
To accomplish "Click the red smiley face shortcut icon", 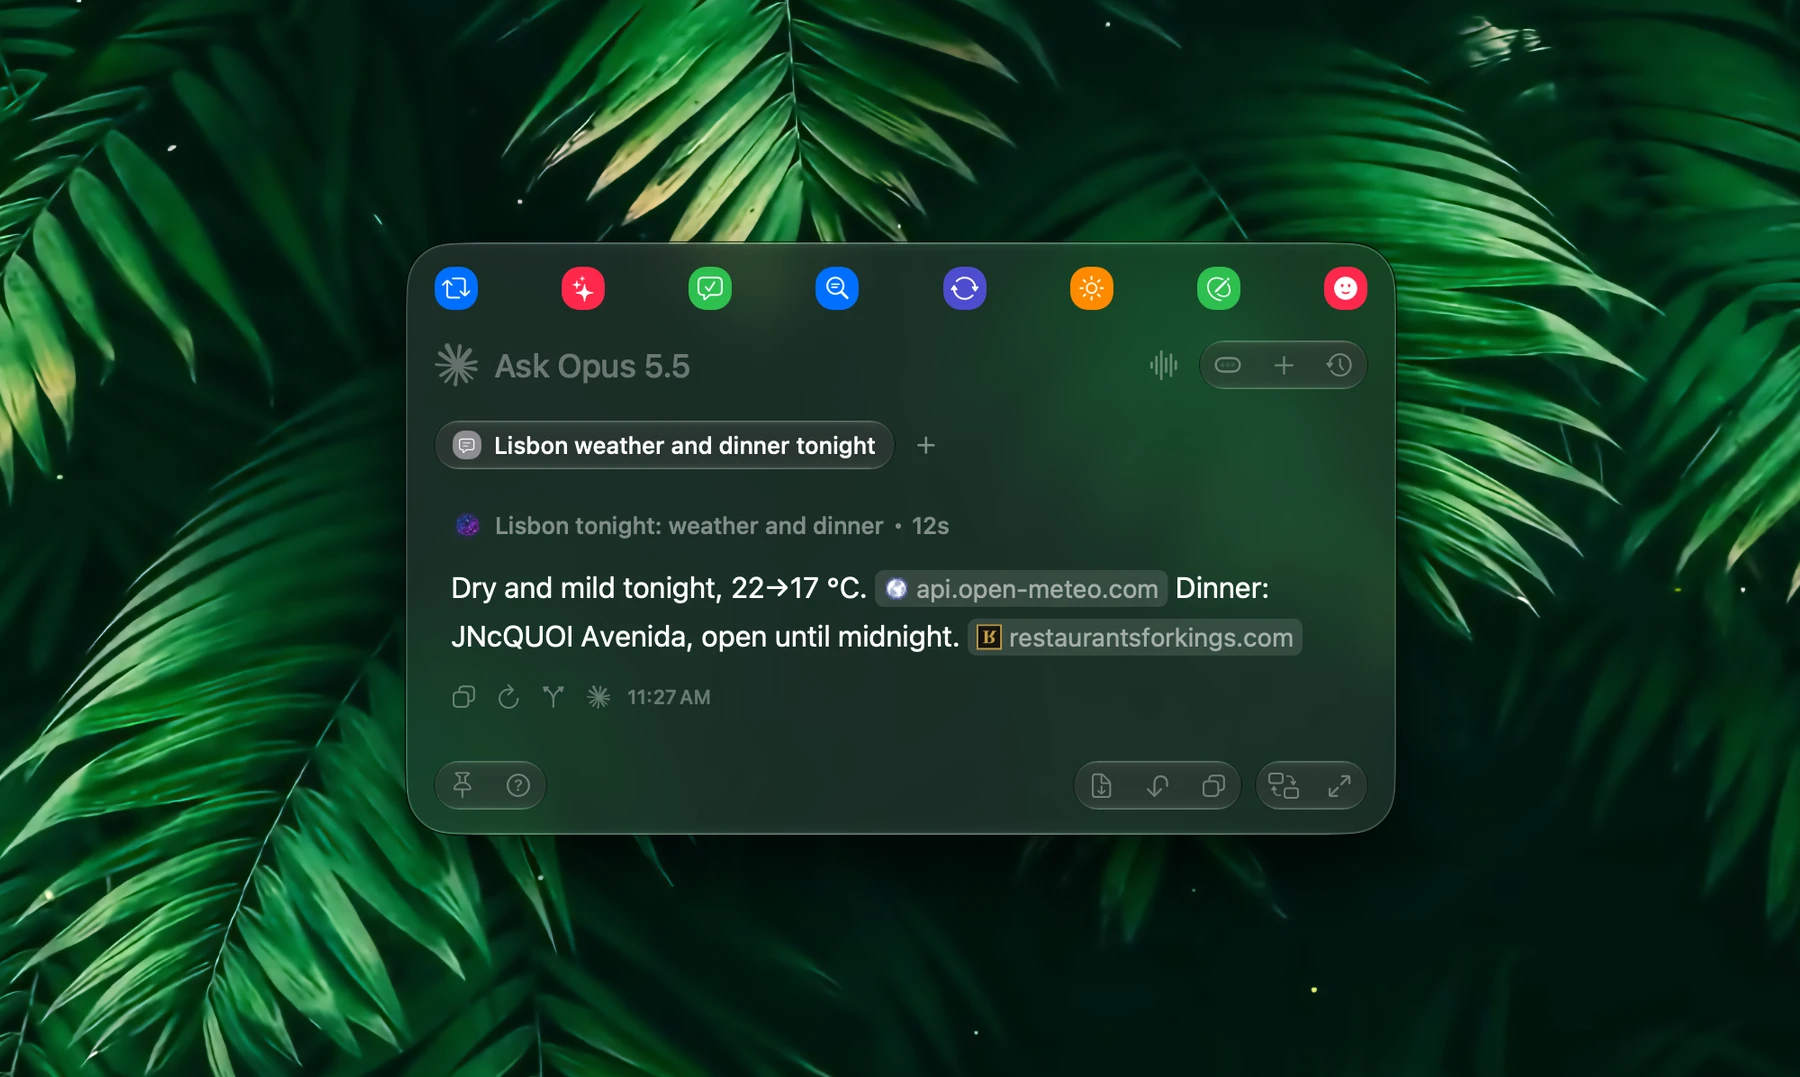I will click(1345, 288).
